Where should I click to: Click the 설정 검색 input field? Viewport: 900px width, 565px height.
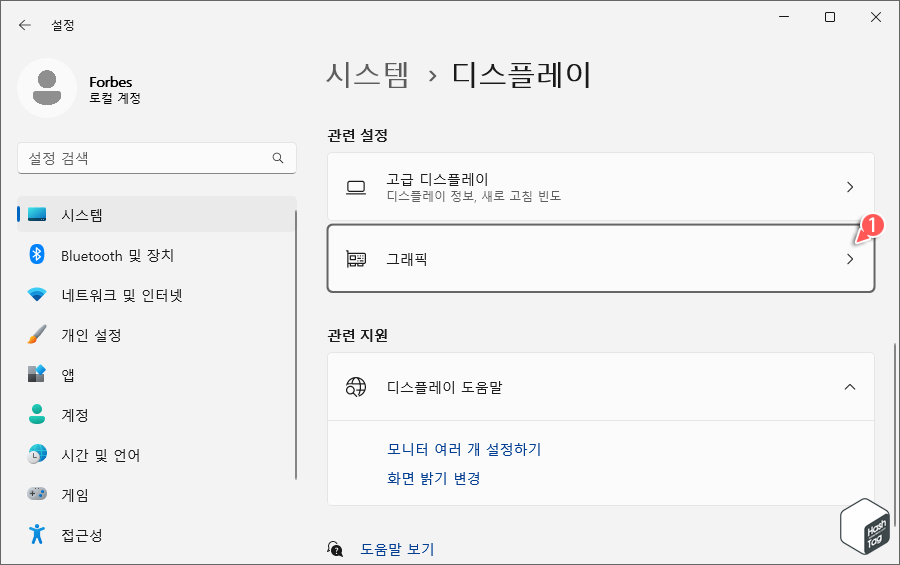(157, 158)
